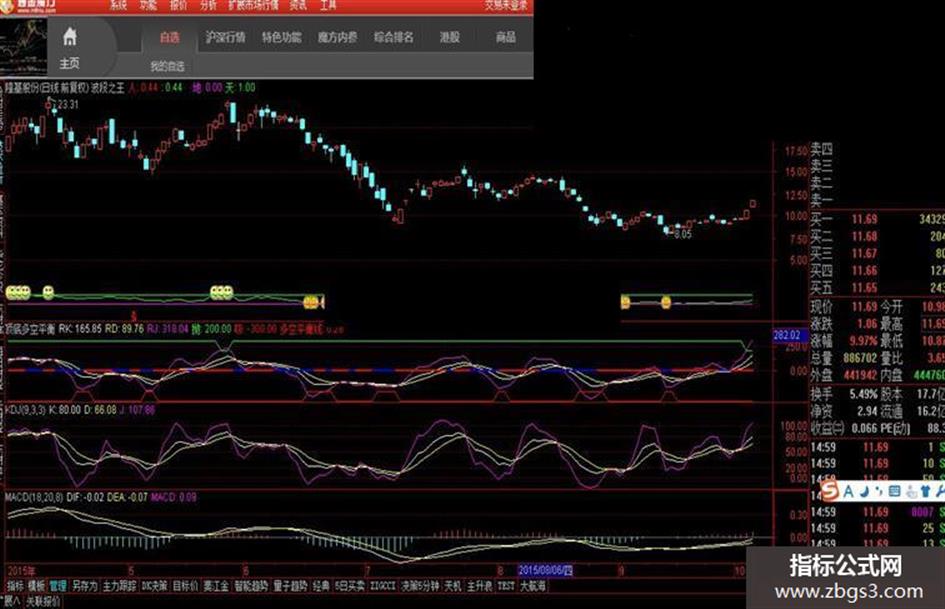
Task: Open the 工具 menu
Action: tap(328, 5)
